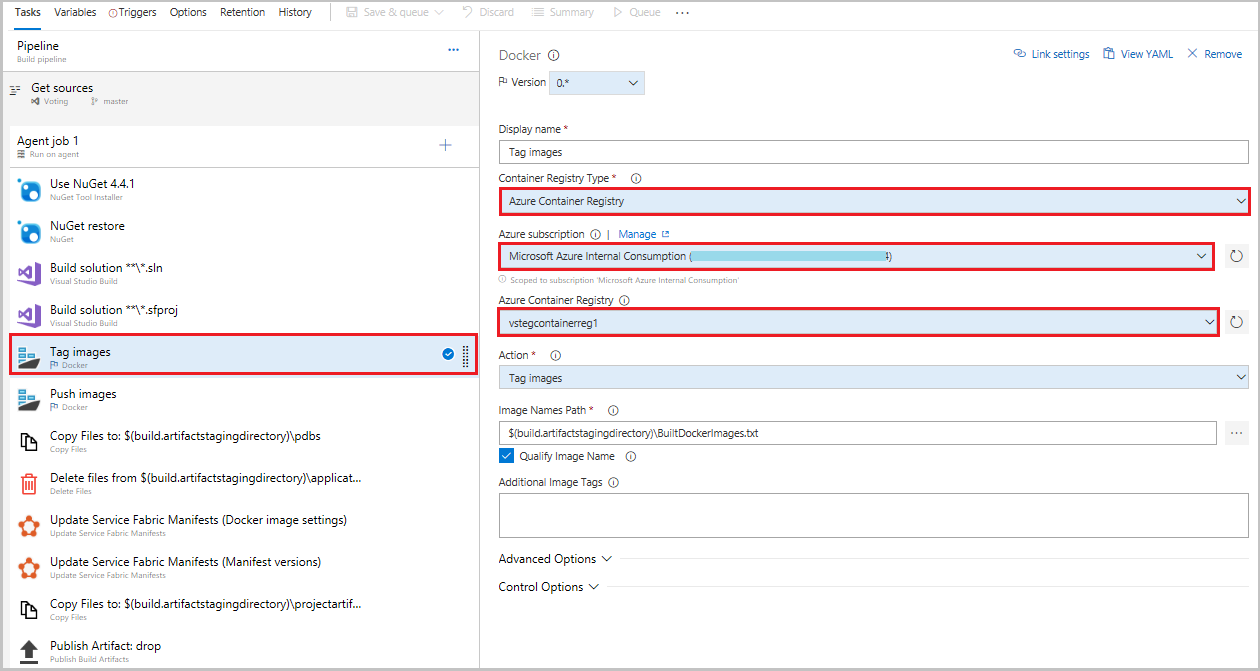The width and height of the screenshot is (1260, 671).
Task: Select the NuGet Tool Installer task icon
Action: point(29,189)
